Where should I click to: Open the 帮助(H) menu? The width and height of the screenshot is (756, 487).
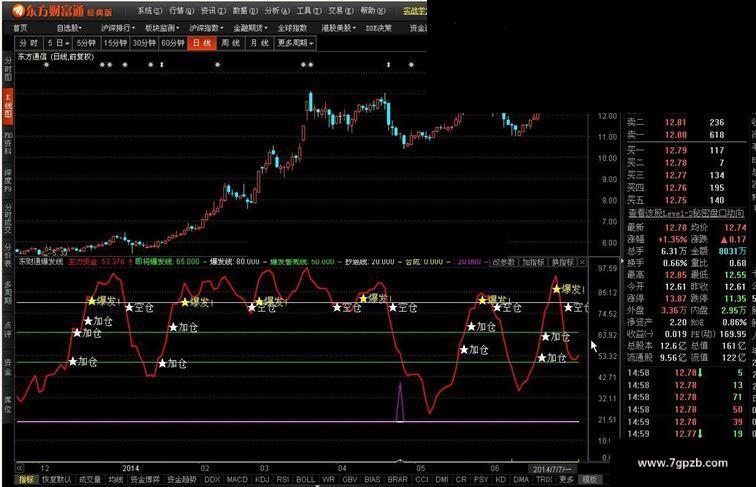[x=373, y=10]
